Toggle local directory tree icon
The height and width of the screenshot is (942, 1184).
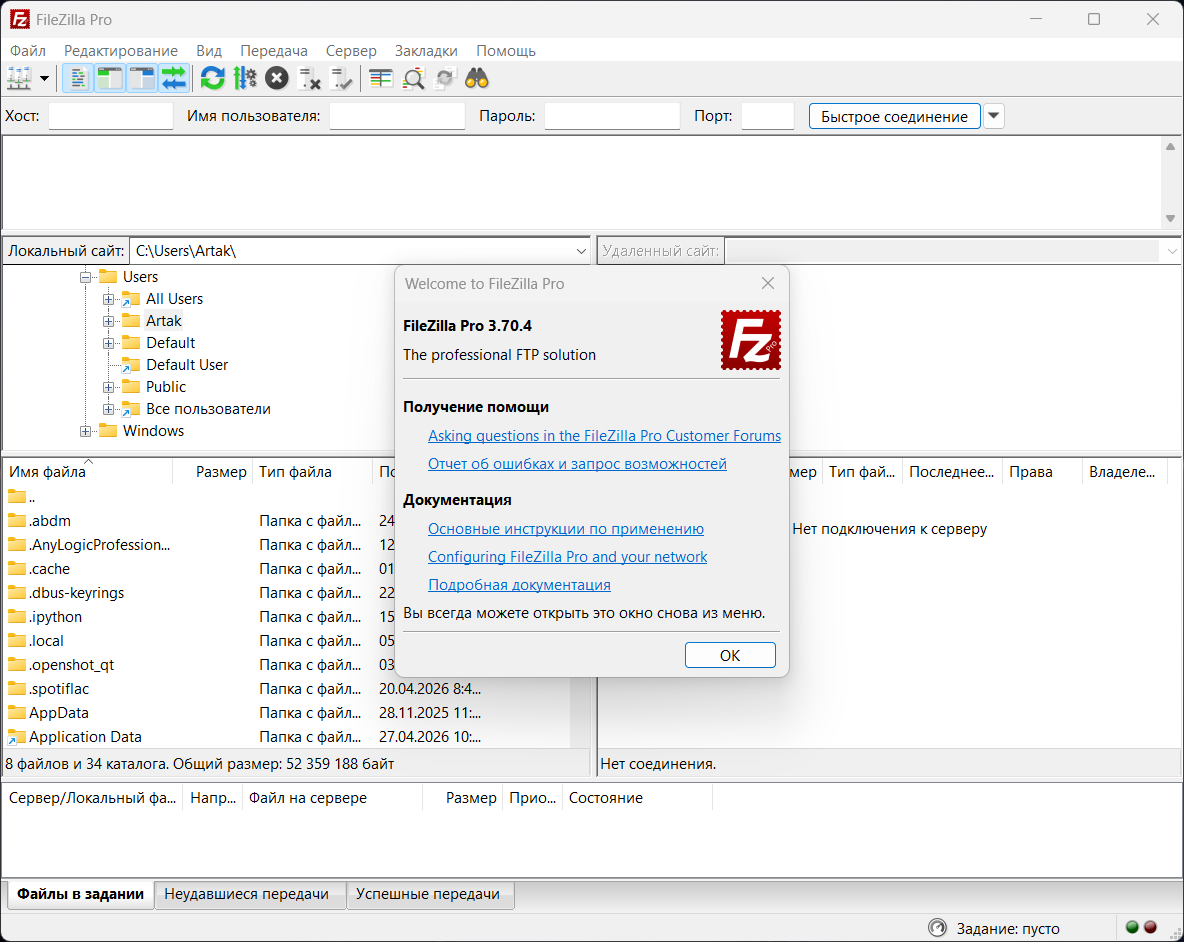pos(110,78)
